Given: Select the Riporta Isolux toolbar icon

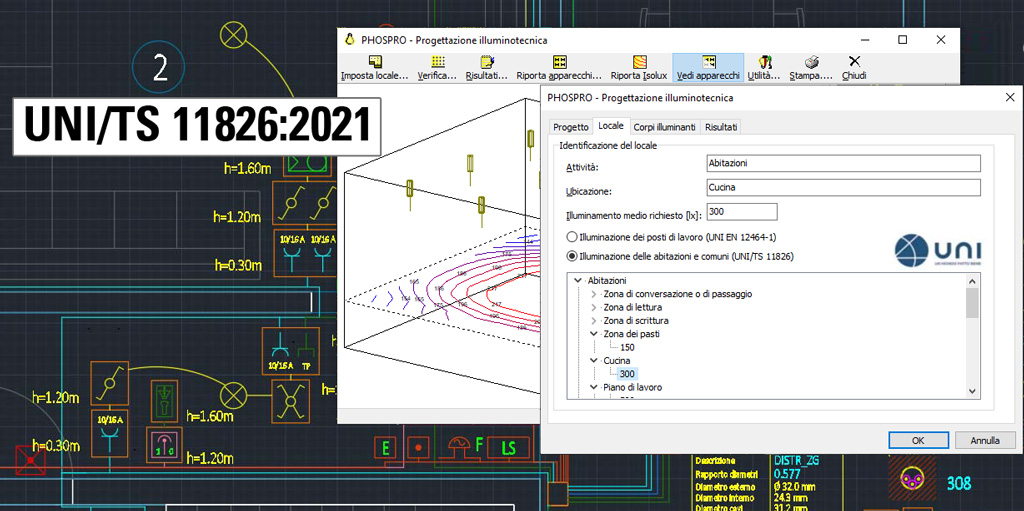Looking at the screenshot, I should 639,68.
